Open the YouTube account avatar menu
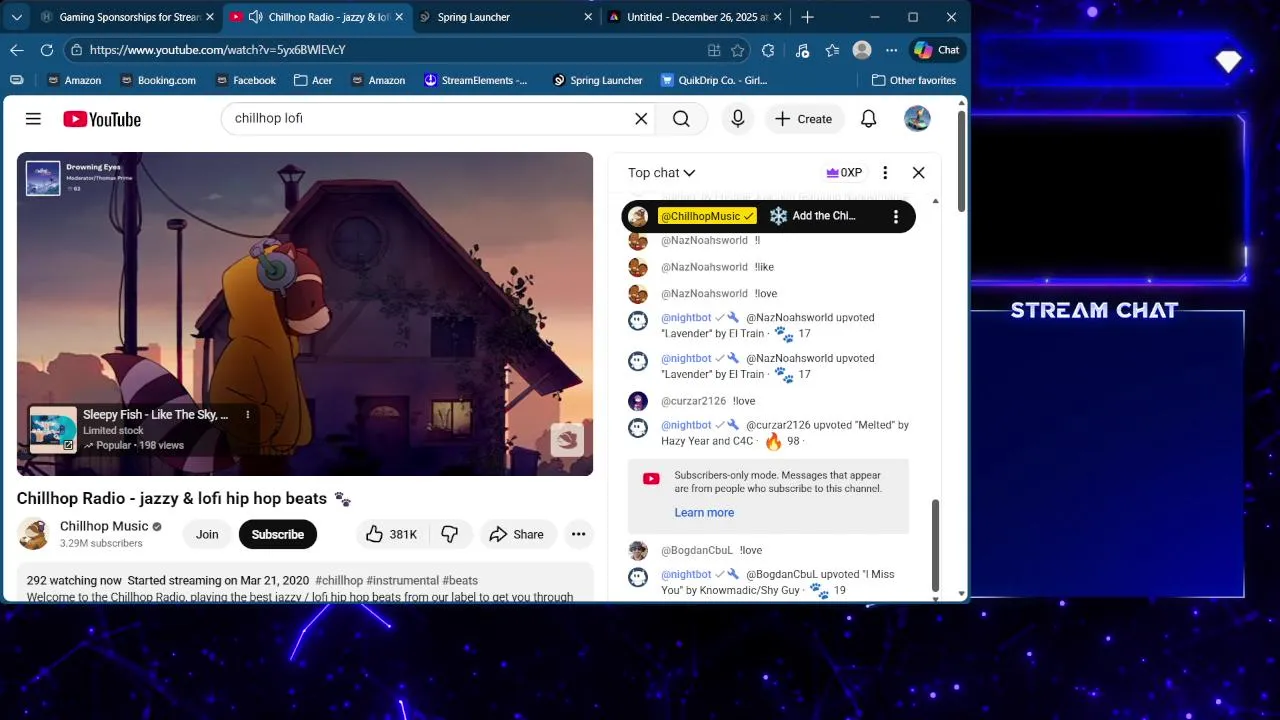The width and height of the screenshot is (1280, 720). pos(917,119)
